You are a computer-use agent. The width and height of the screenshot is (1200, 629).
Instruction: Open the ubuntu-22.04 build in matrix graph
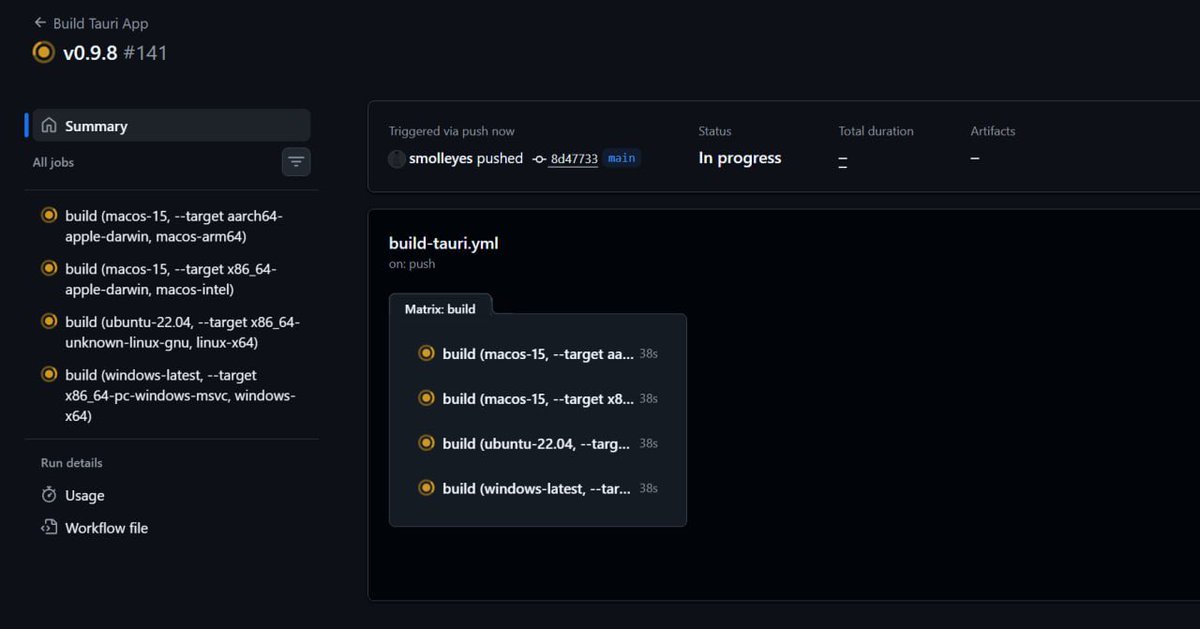click(538, 443)
